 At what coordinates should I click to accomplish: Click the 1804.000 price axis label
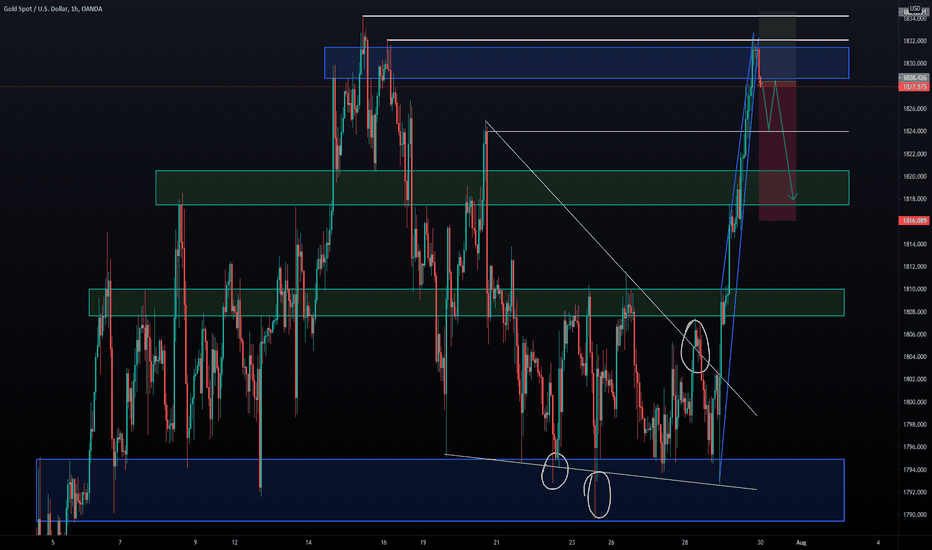point(915,357)
